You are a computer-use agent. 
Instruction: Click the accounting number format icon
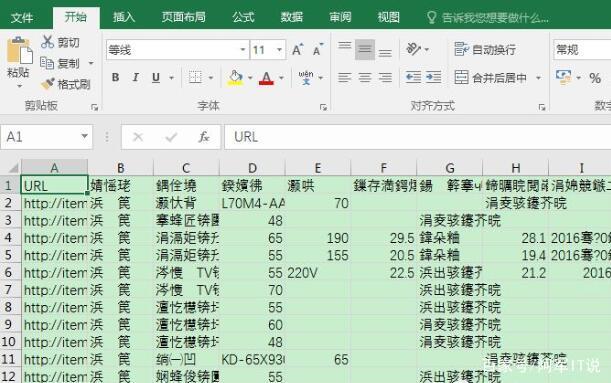coord(563,78)
